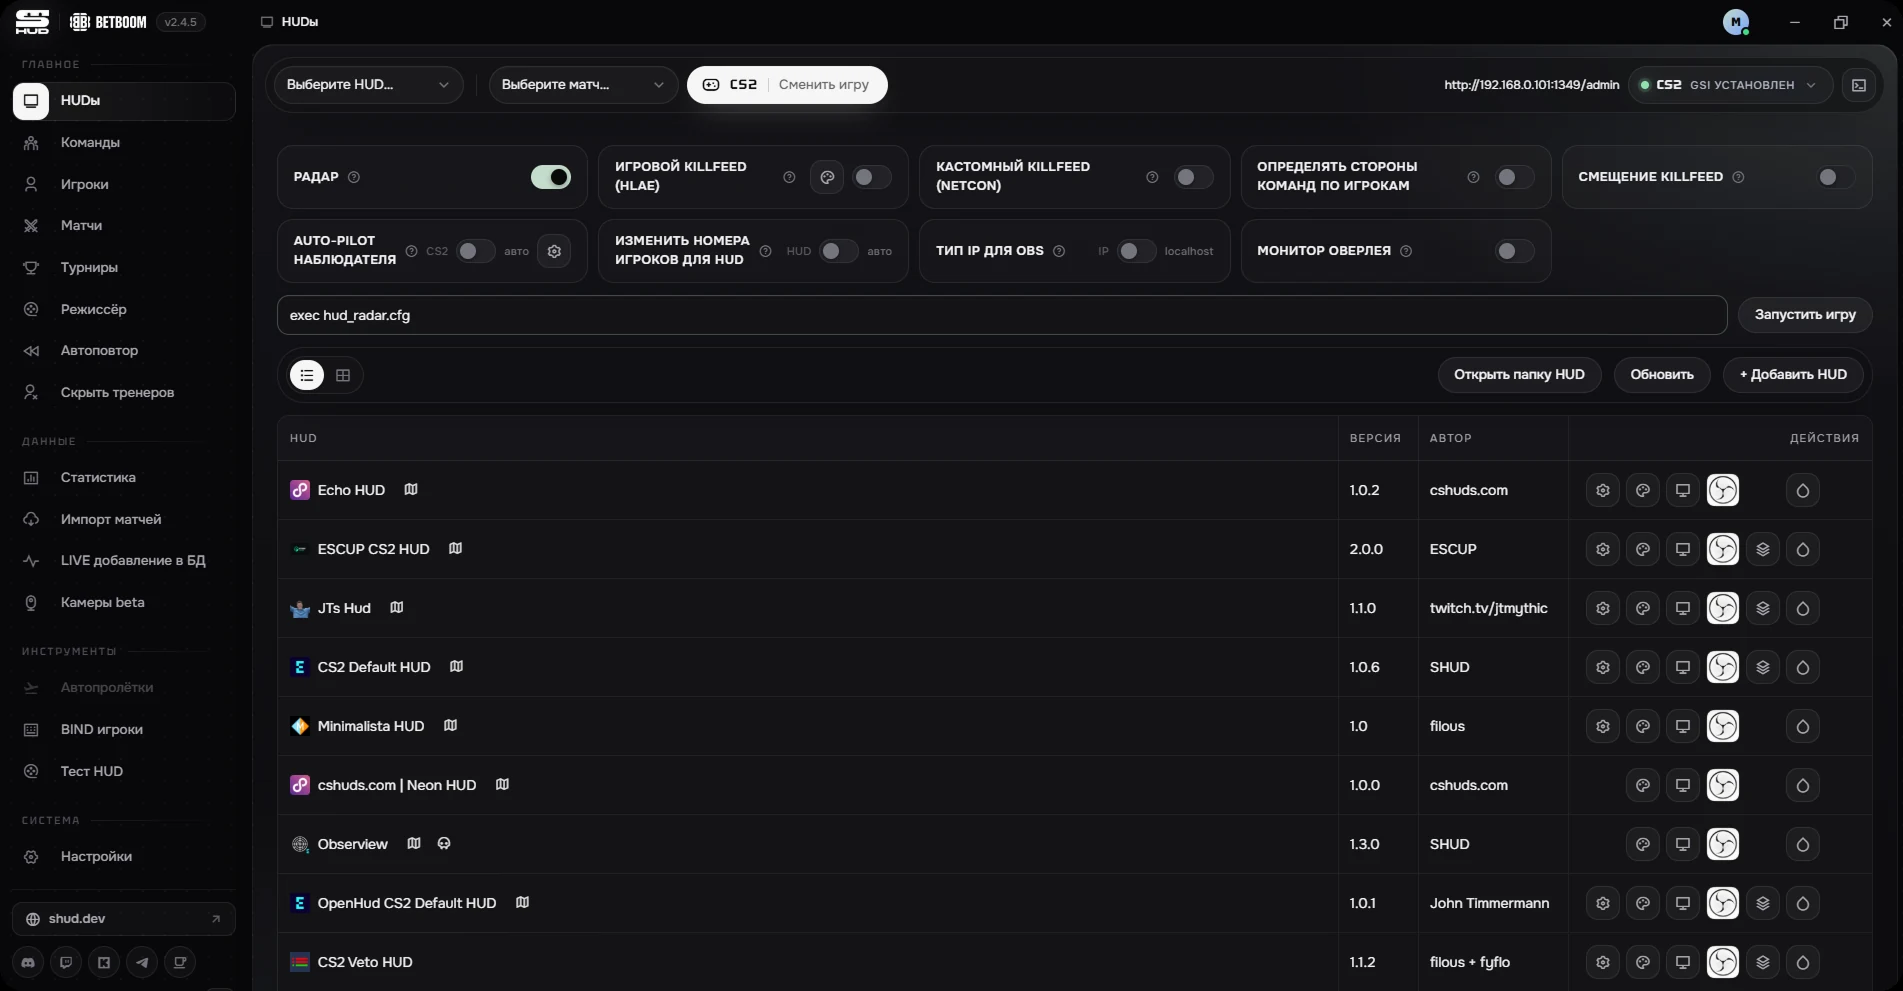Viewport: 1903px width, 991px height.
Task: Open shud.dev external link in sidebar
Action: pyautogui.click(x=124, y=919)
